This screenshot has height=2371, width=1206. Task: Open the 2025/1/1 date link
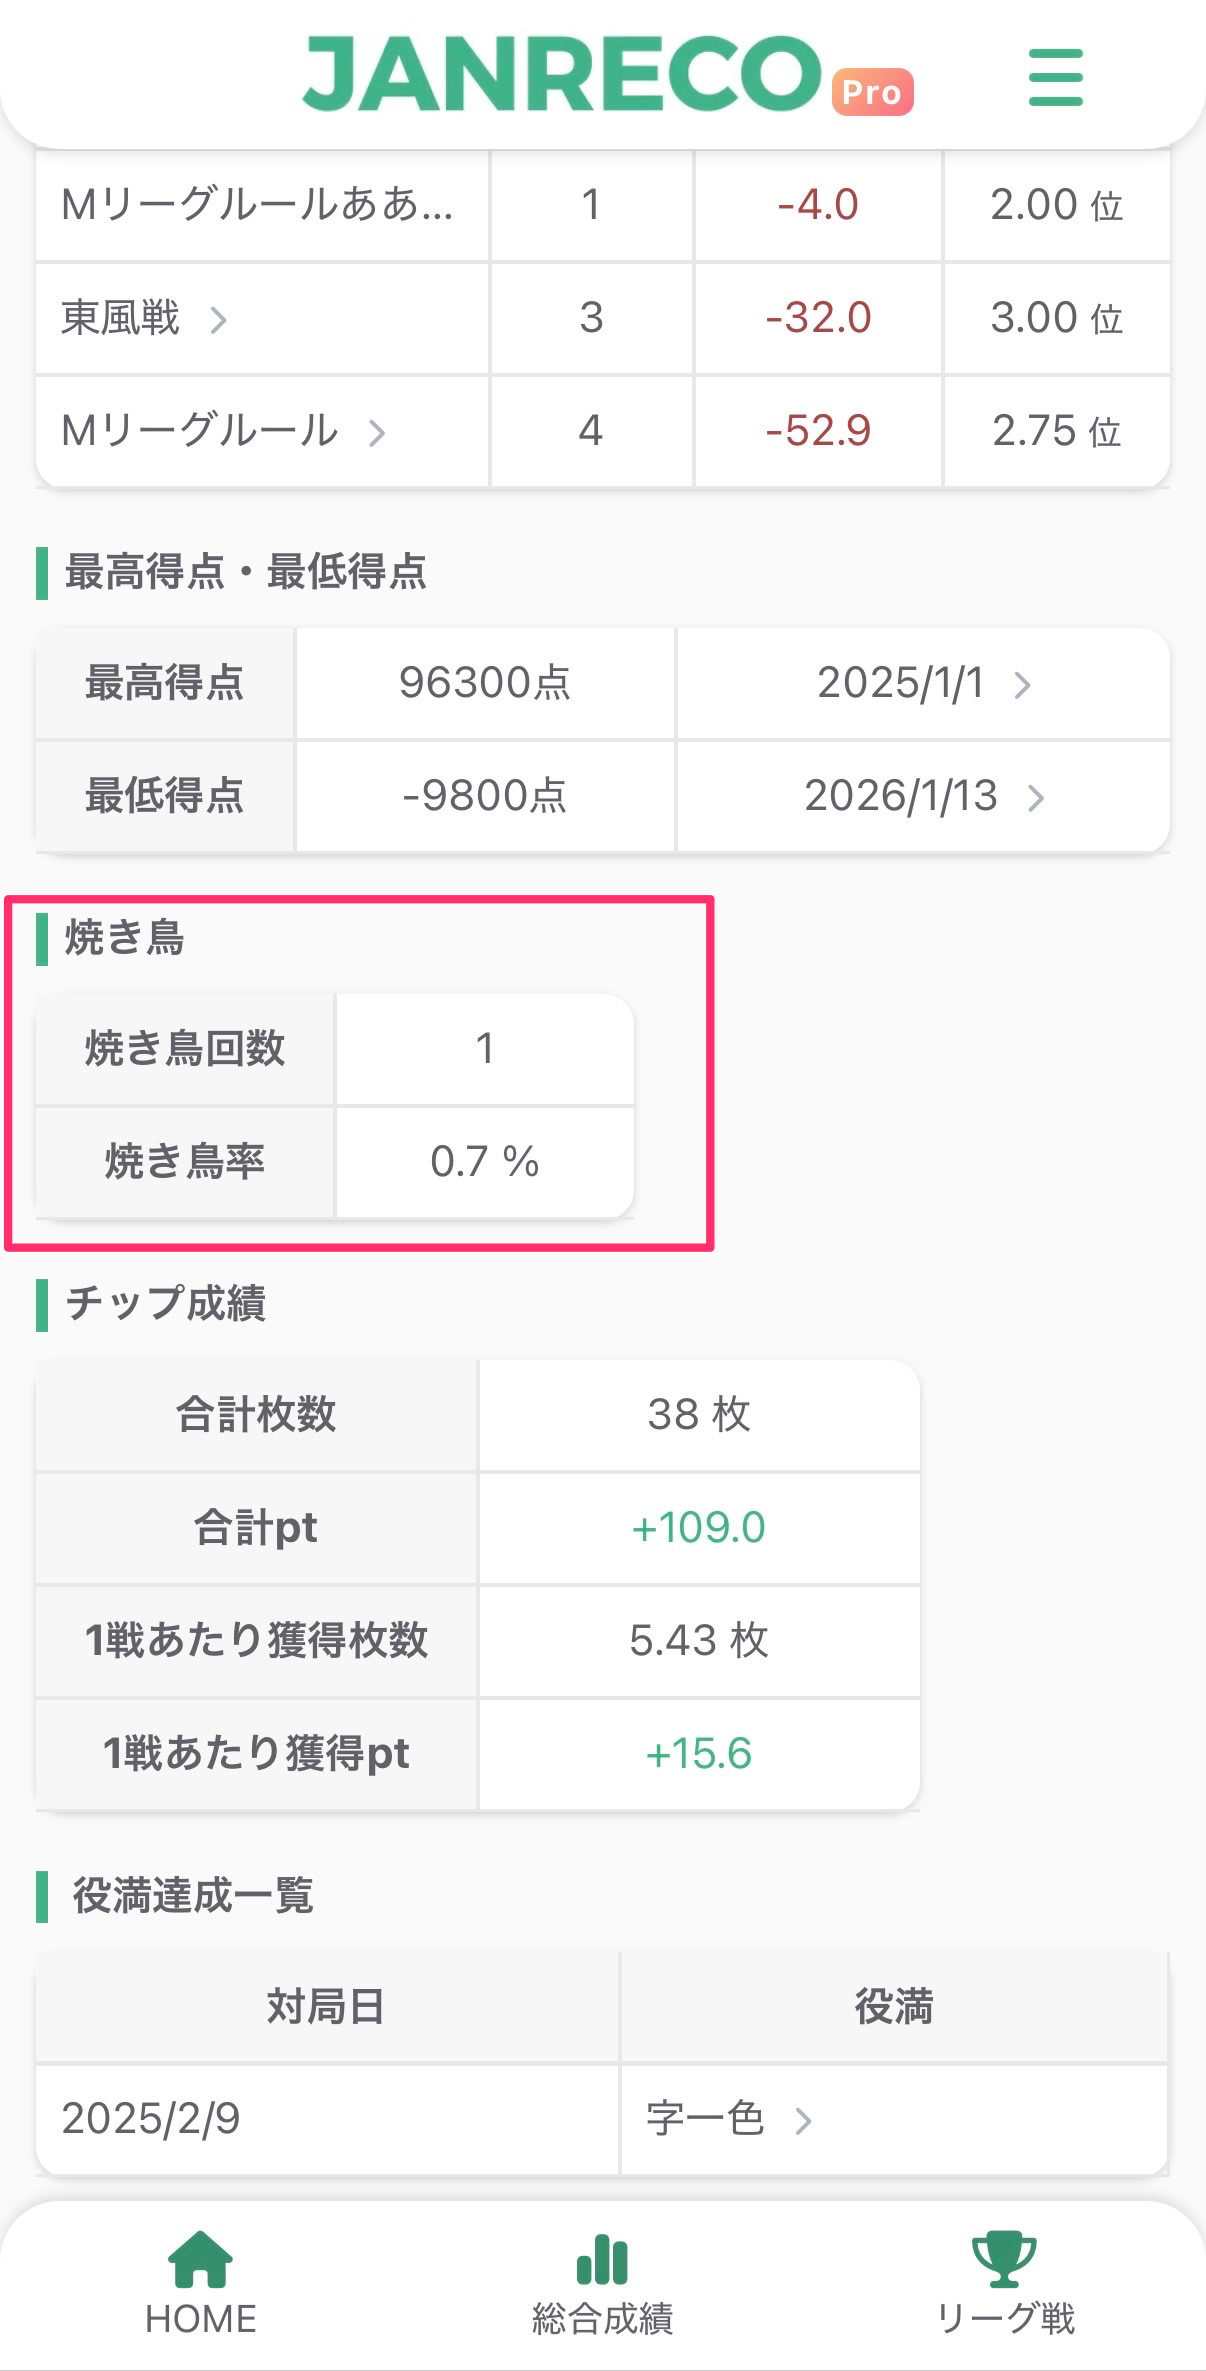[x=900, y=684]
